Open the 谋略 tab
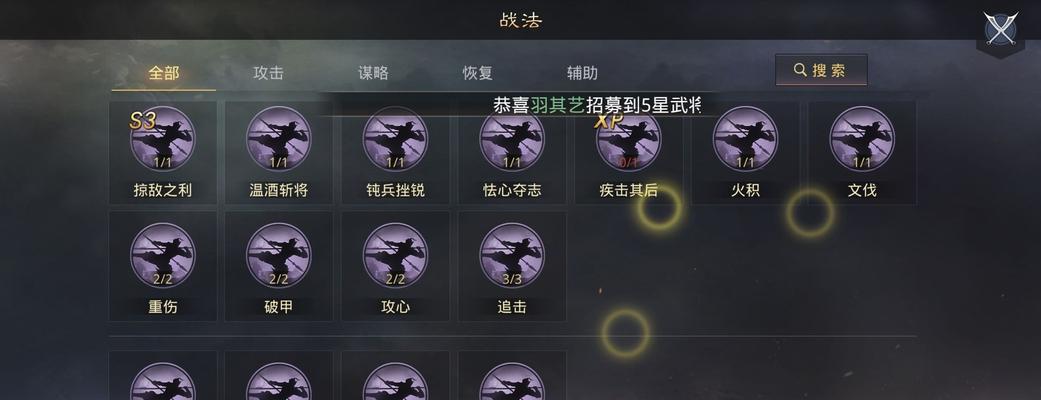Image resolution: width=1041 pixels, height=400 pixels. (373, 73)
